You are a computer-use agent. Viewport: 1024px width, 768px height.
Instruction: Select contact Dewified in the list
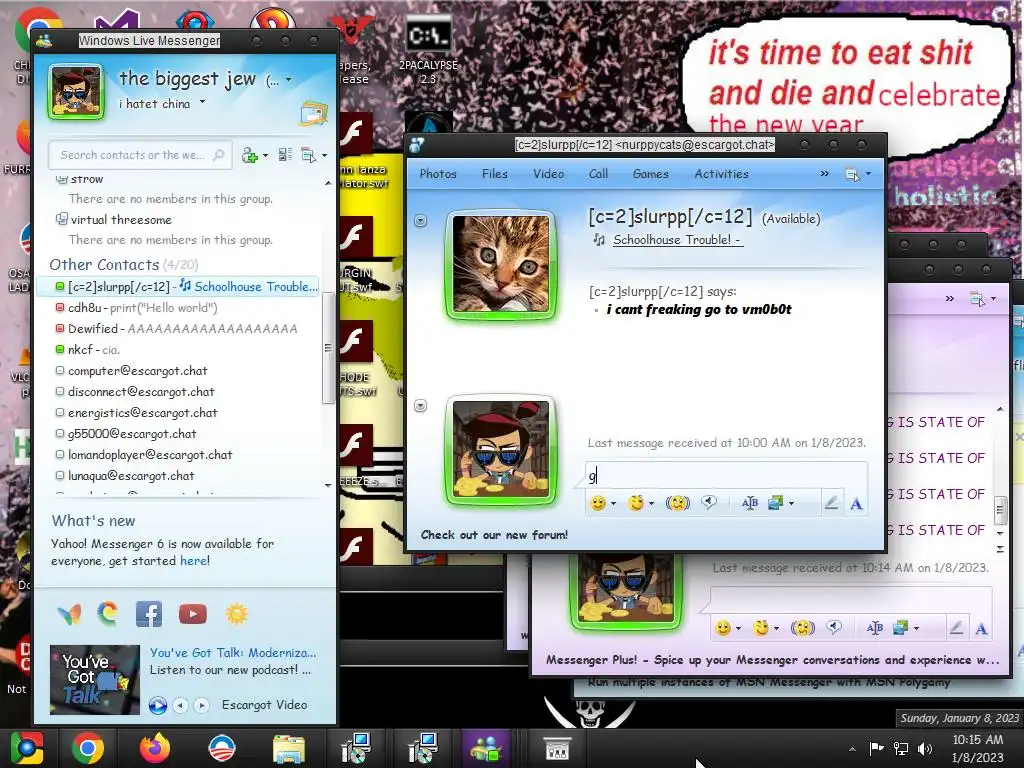[x=176, y=328]
